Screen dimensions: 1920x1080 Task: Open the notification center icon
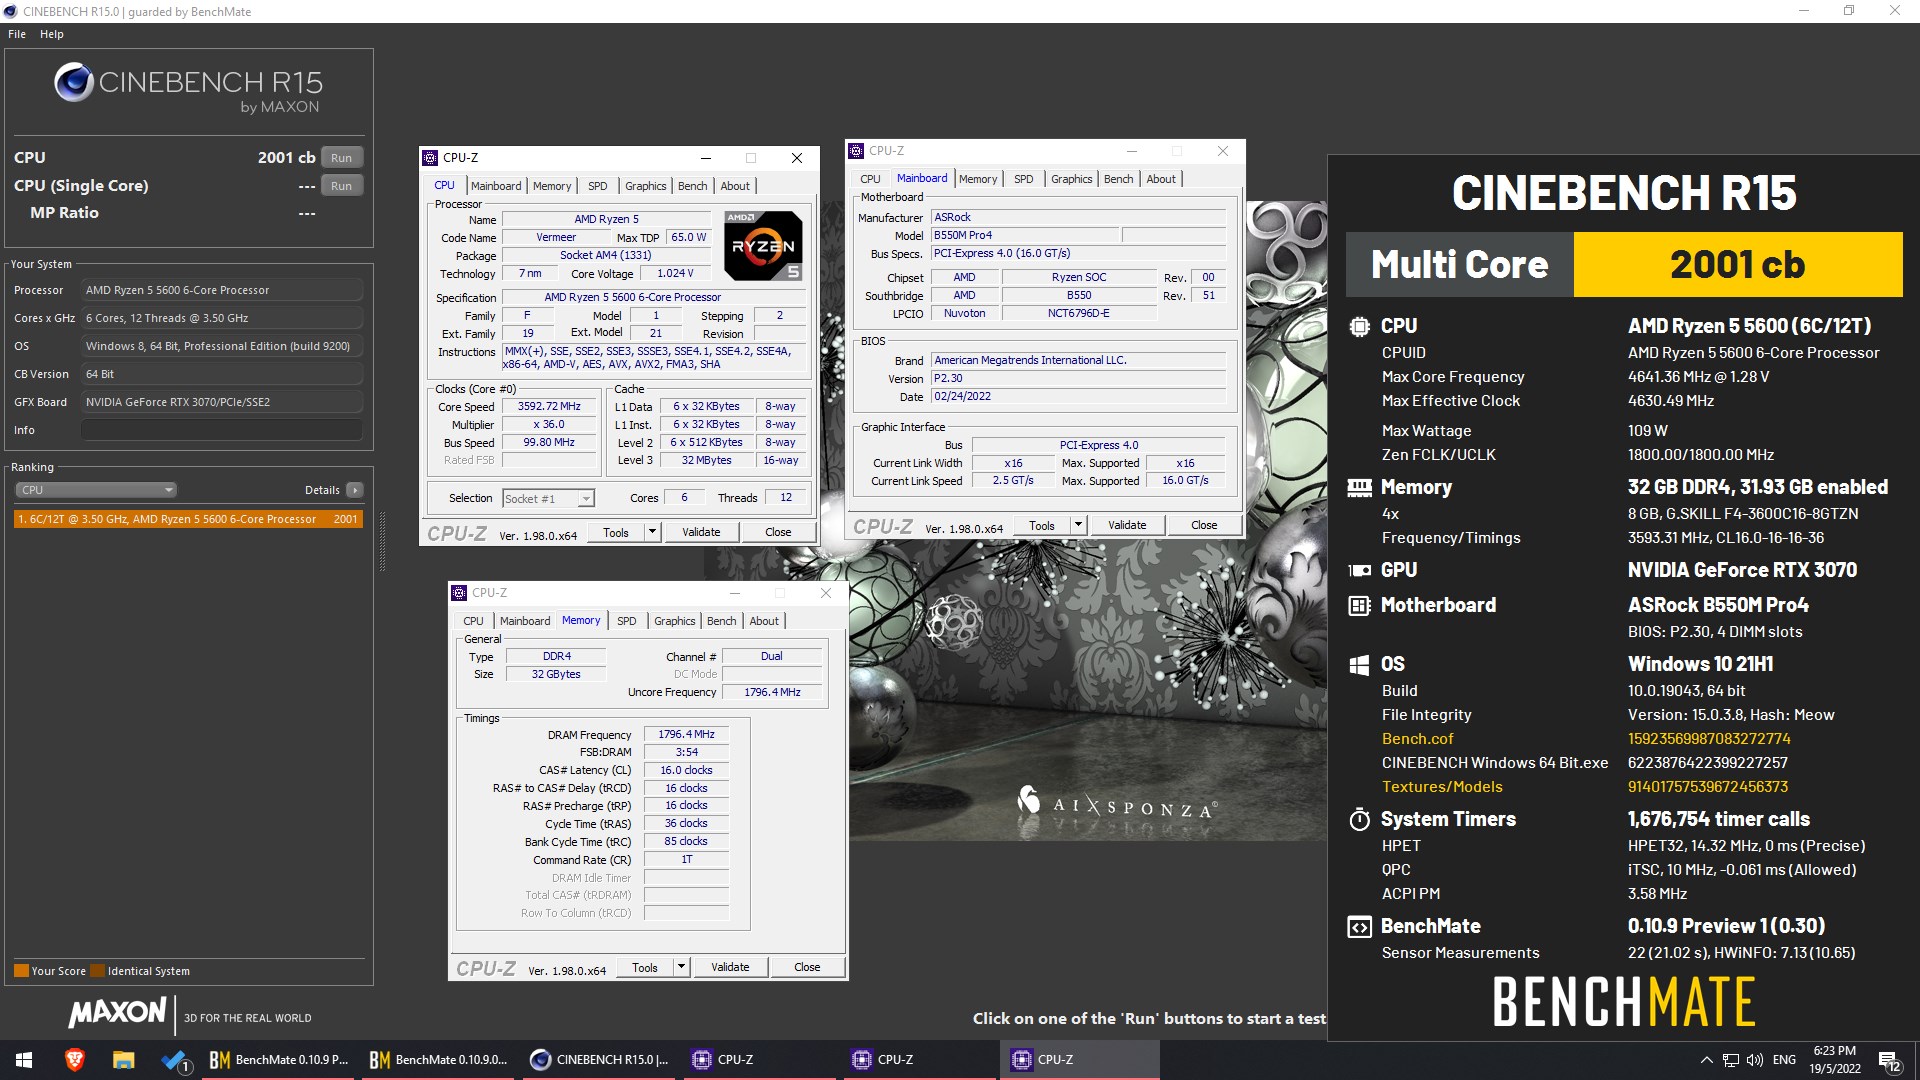1889,1060
